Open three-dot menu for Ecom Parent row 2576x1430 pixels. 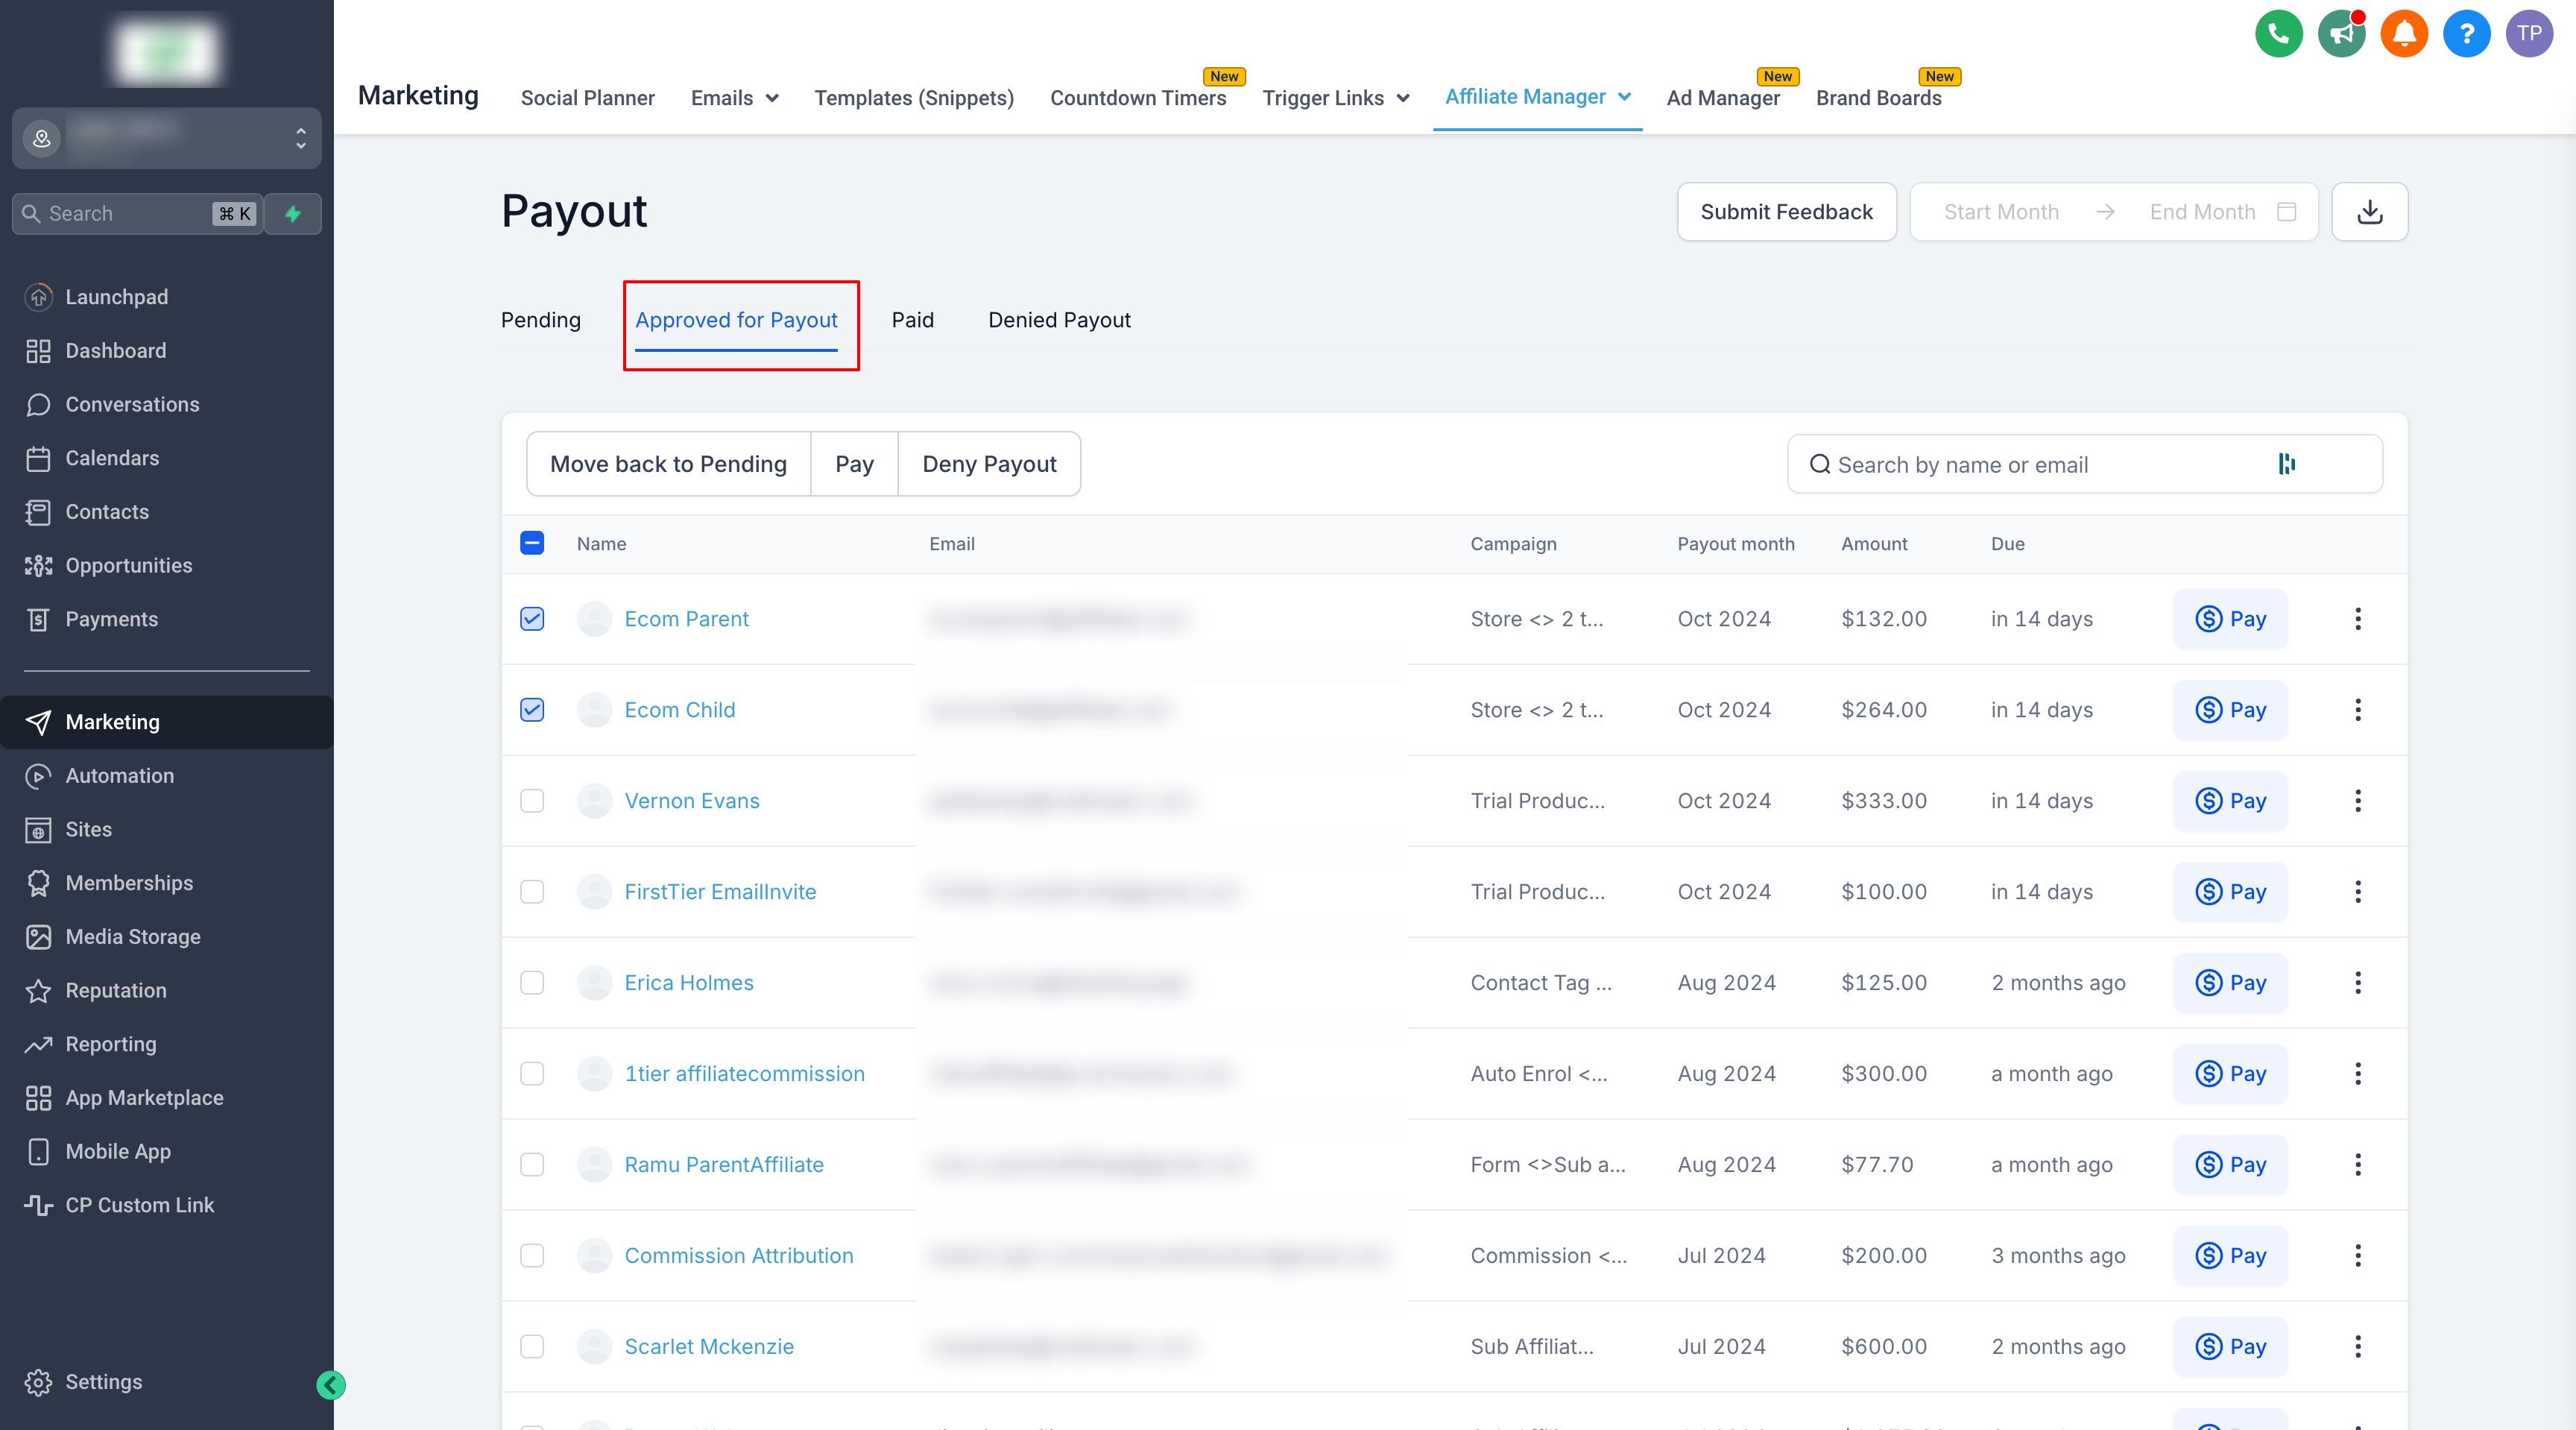click(2357, 619)
